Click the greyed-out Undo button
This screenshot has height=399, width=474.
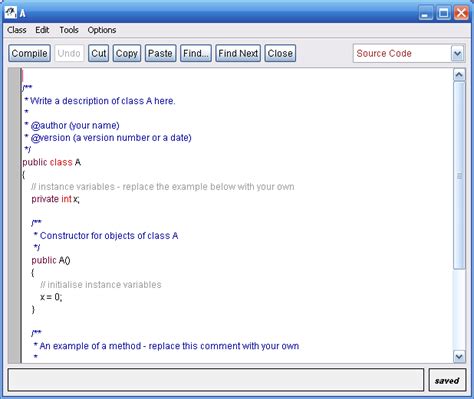tap(69, 53)
